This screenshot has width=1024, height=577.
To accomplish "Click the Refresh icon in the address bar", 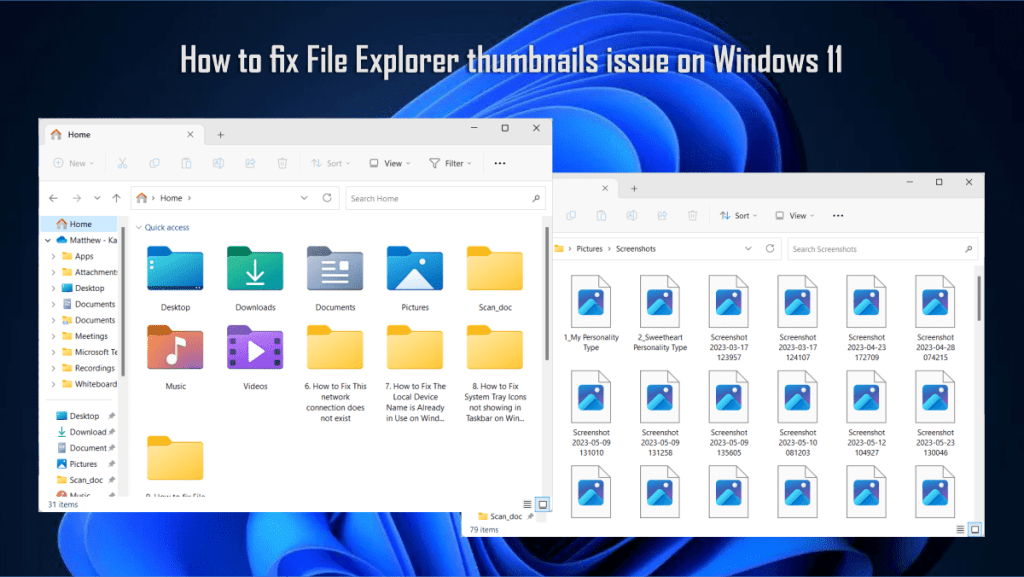I will [x=328, y=198].
